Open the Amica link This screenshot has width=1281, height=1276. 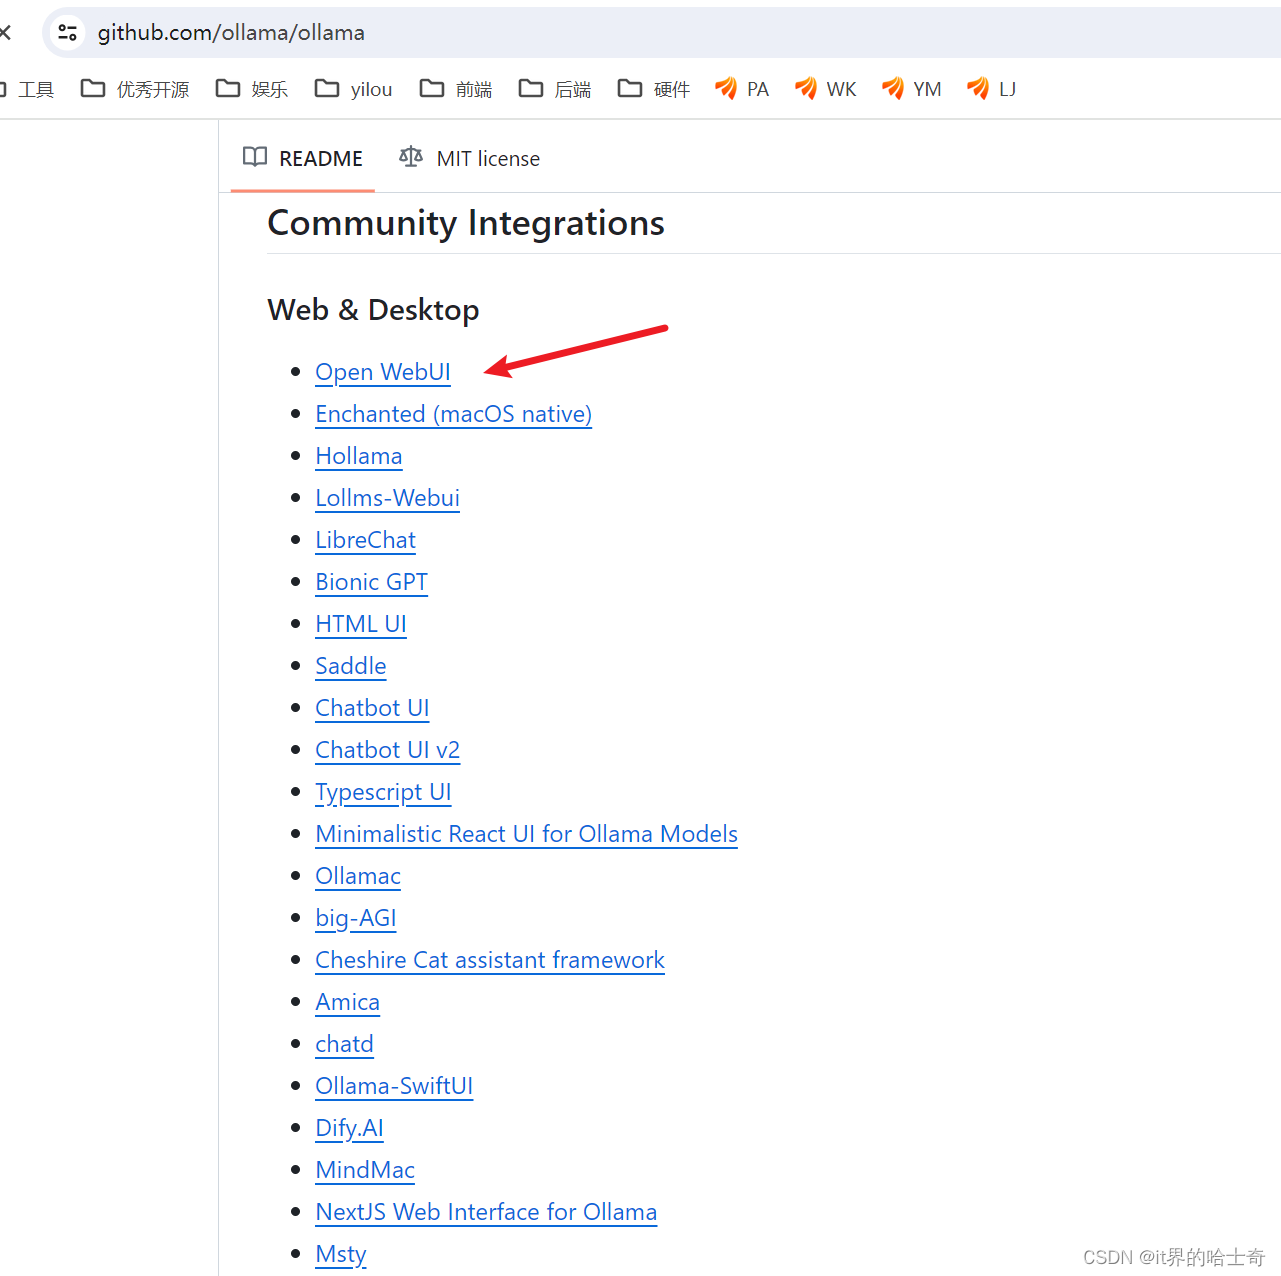[x=347, y=1002]
